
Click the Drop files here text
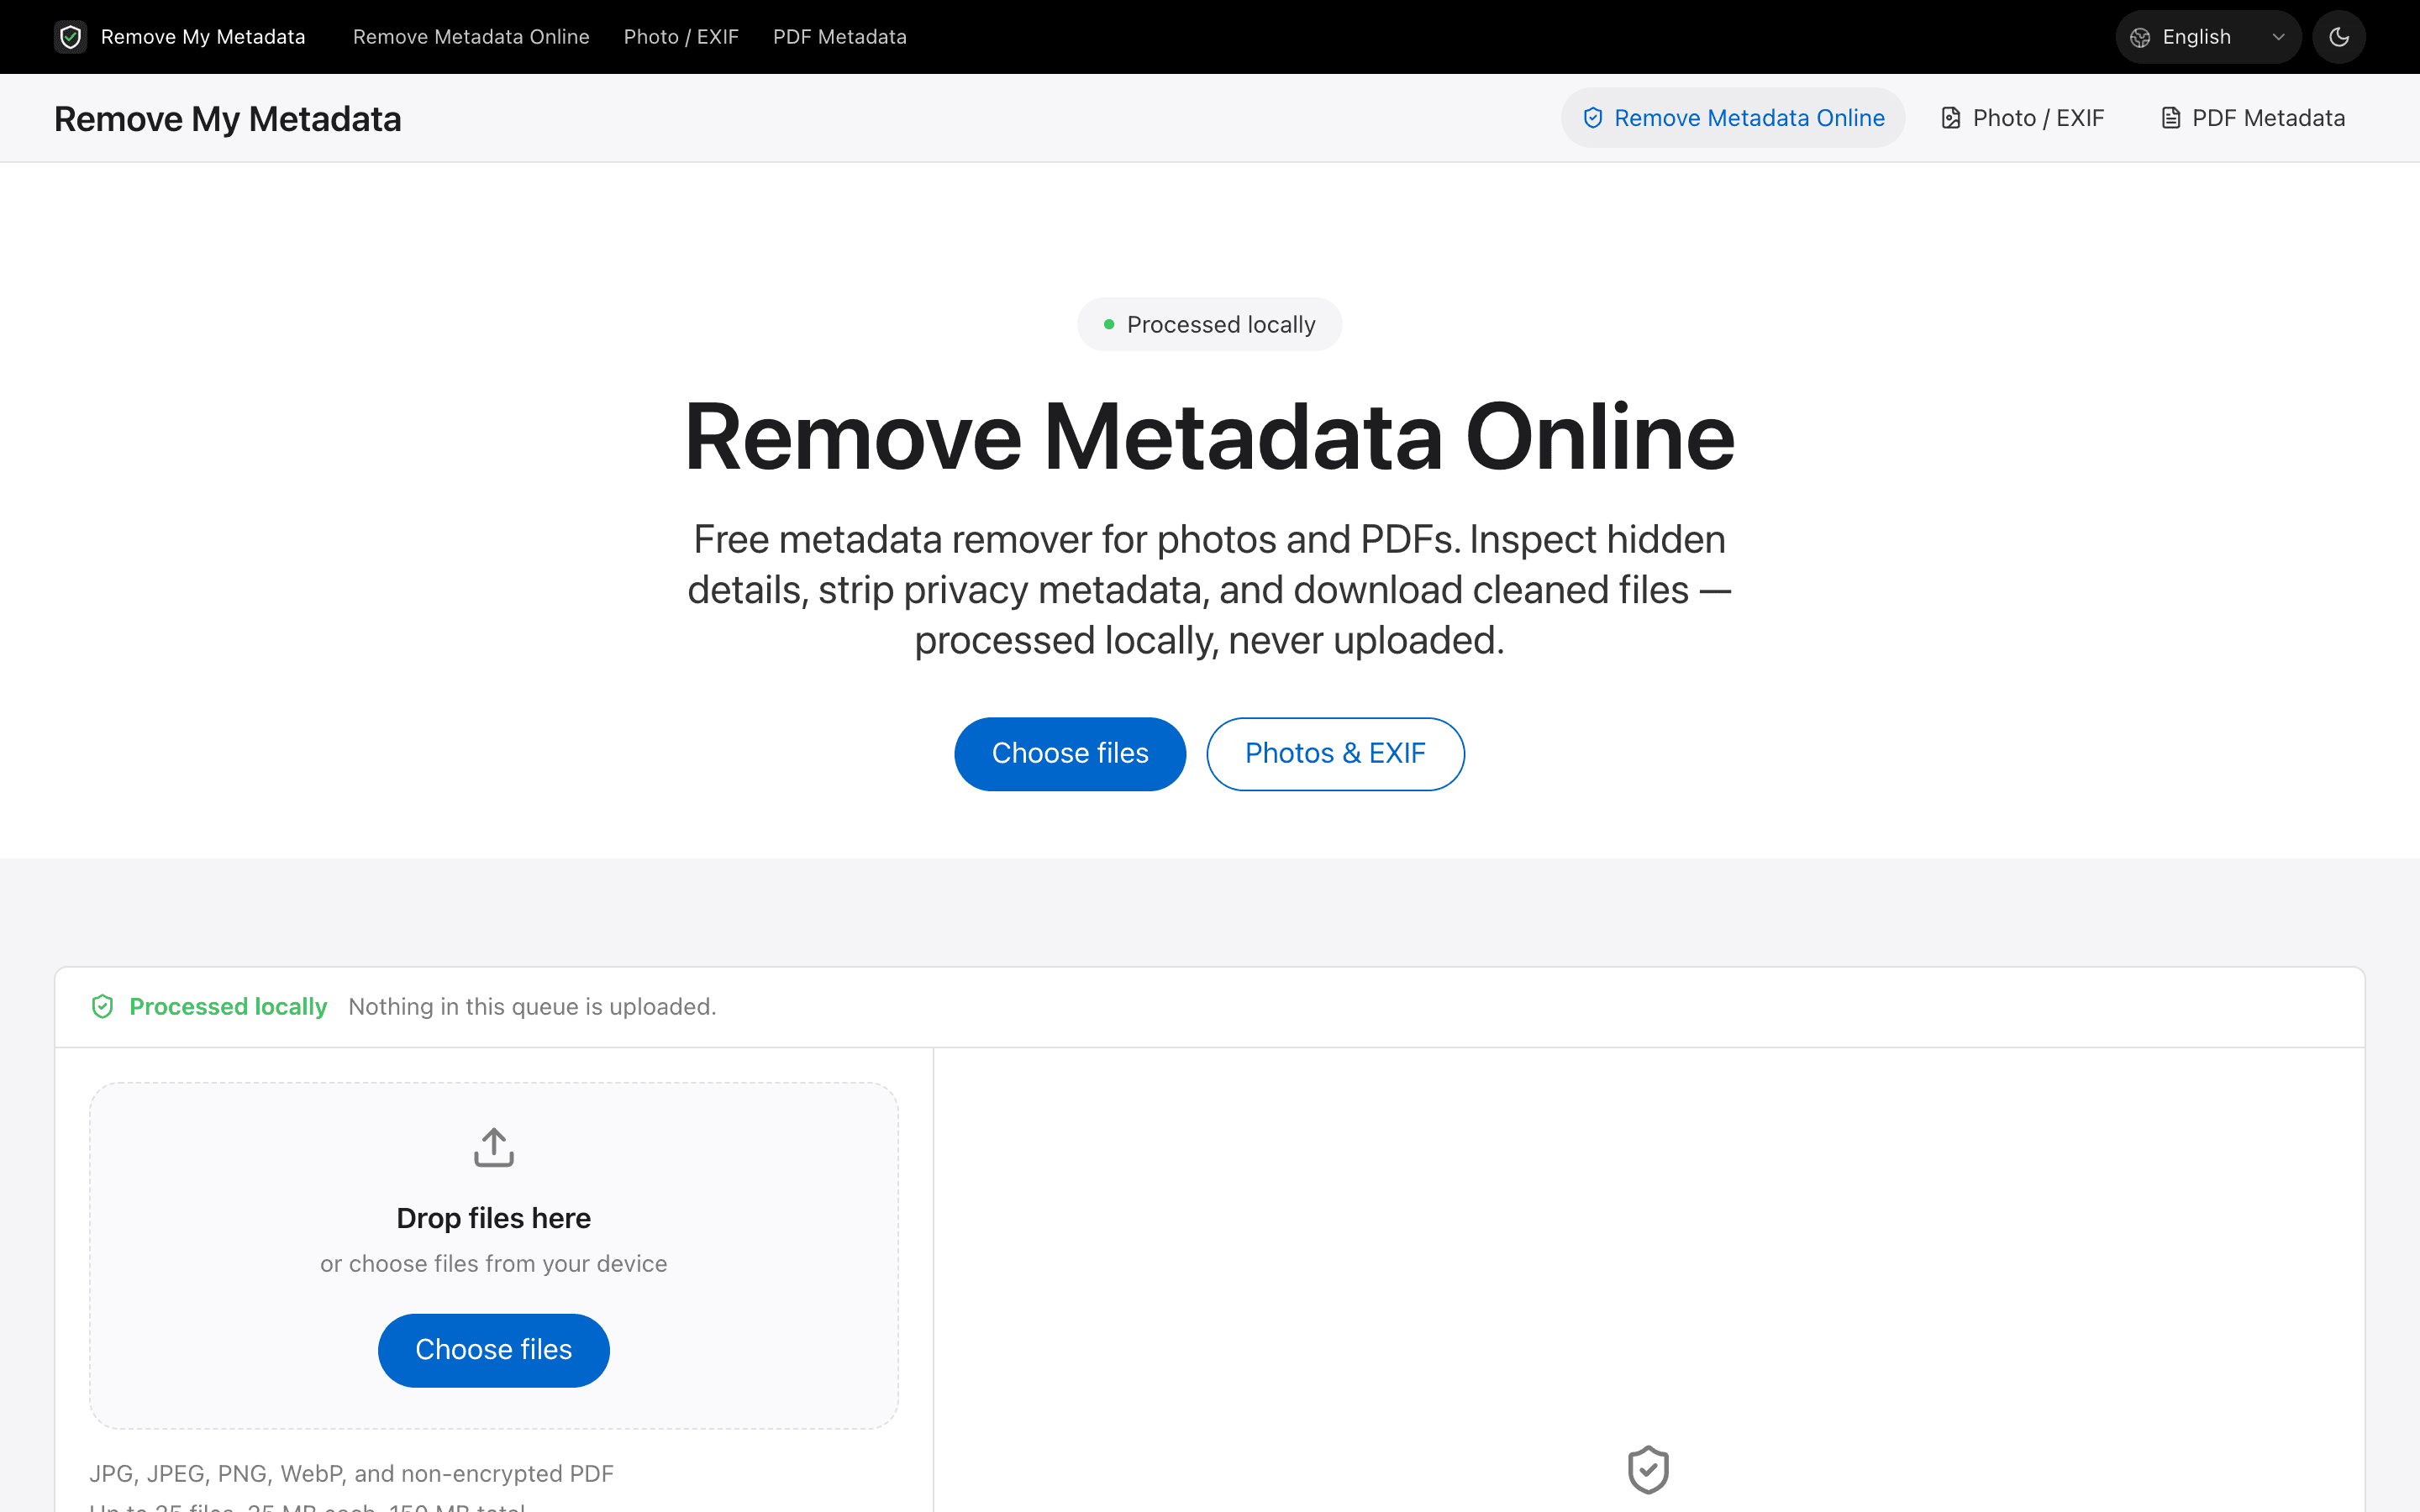click(x=494, y=1218)
